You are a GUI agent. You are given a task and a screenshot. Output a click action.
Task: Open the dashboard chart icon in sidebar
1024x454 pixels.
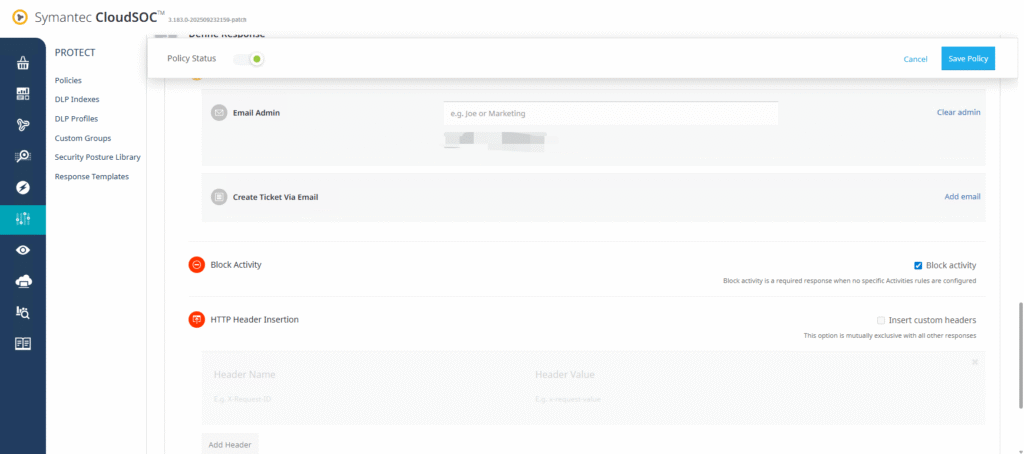coord(22,94)
